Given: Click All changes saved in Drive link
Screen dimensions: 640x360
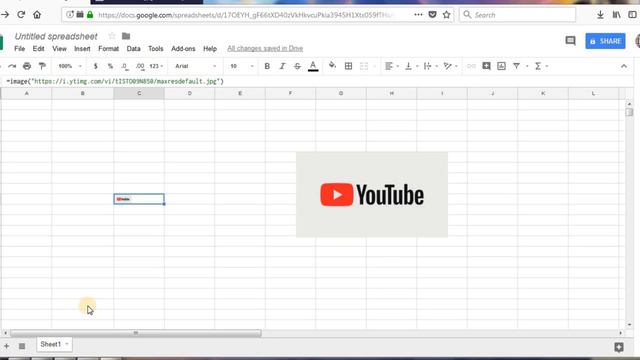Looking at the screenshot, I should pyautogui.click(x=265, y=49).
